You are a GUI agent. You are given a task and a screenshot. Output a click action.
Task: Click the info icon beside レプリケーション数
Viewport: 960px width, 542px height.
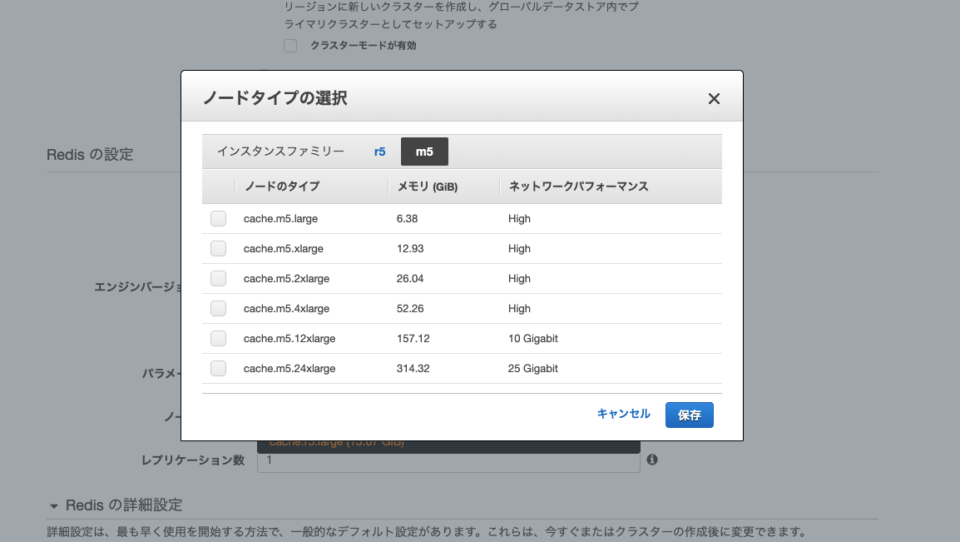coord(652,459)
